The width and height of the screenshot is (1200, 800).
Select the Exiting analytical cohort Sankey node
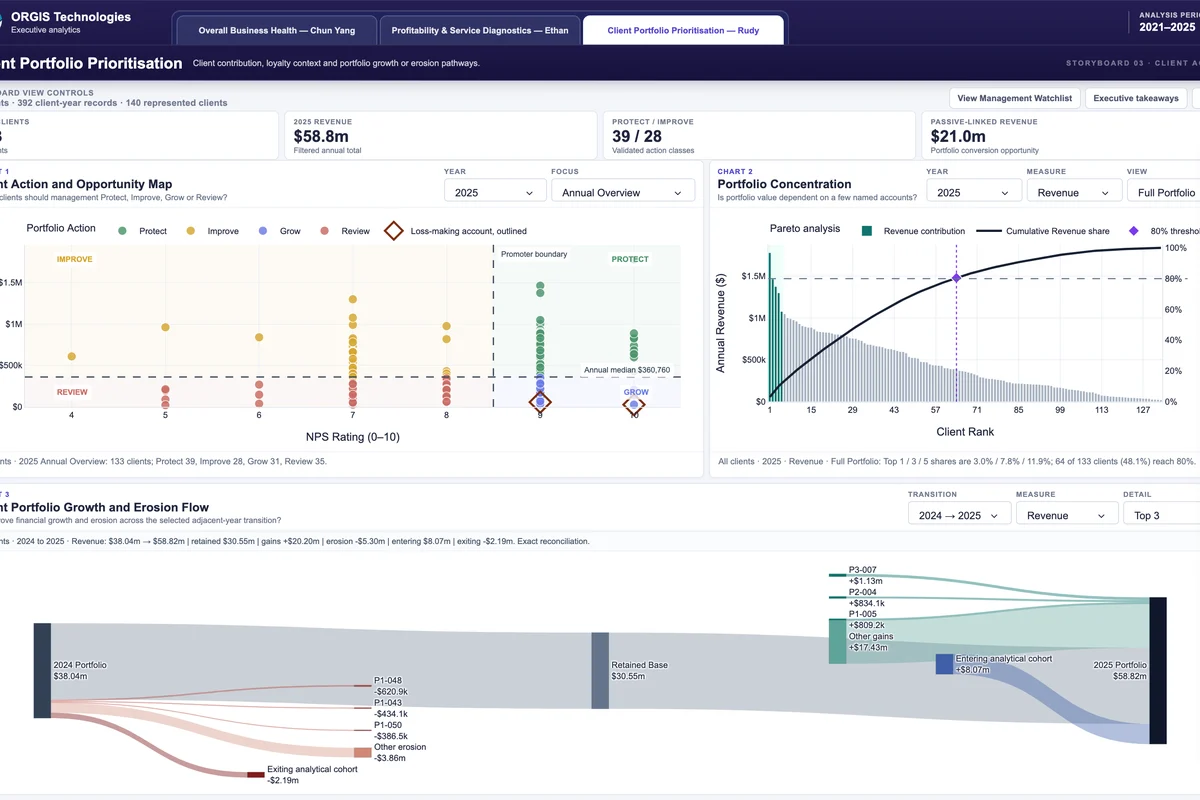[256, 774]
